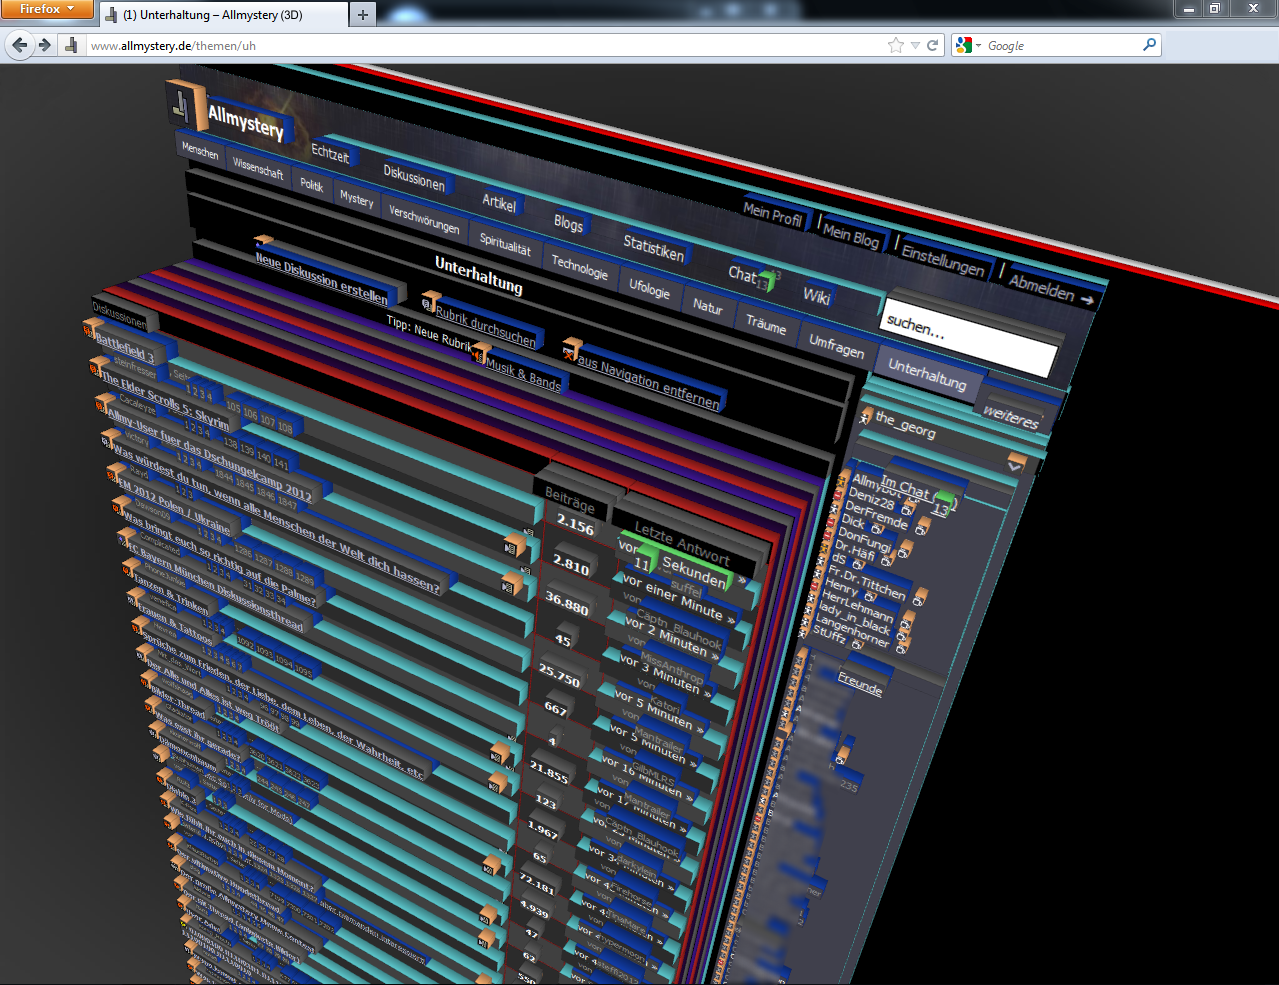The image size is (1279, 985).
Task: Open the Firefox application menu dropdown
Action: pos(46,9)
